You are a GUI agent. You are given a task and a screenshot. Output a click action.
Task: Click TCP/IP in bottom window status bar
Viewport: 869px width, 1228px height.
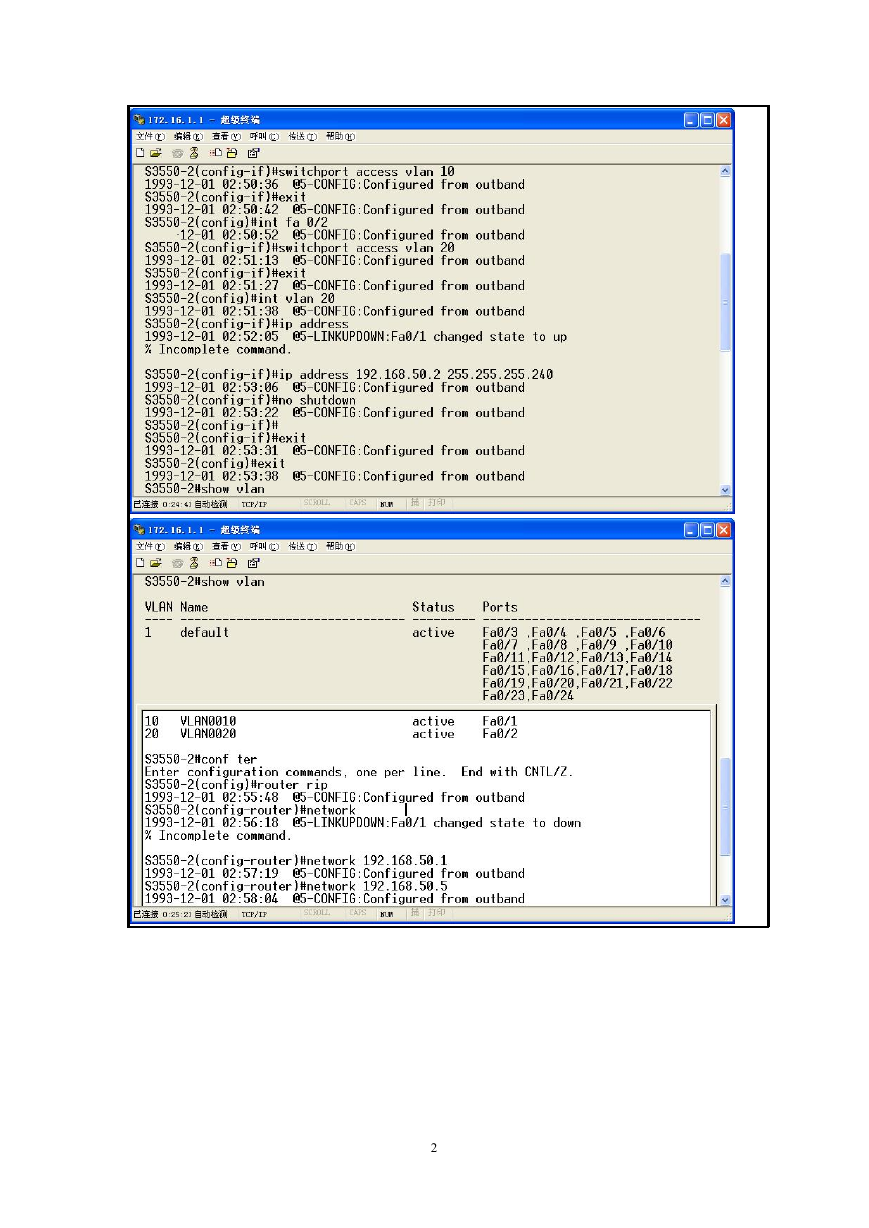click(253, 914)
